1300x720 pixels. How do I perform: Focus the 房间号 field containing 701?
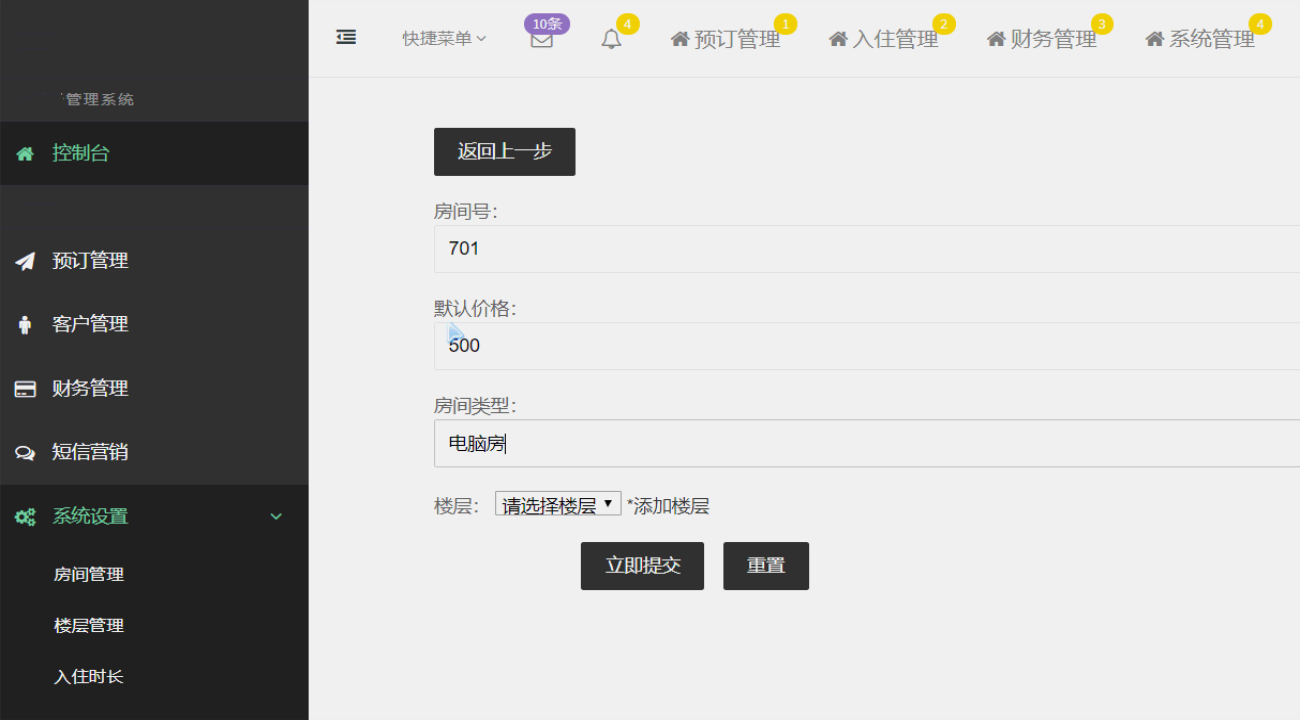tap(867, 249)
